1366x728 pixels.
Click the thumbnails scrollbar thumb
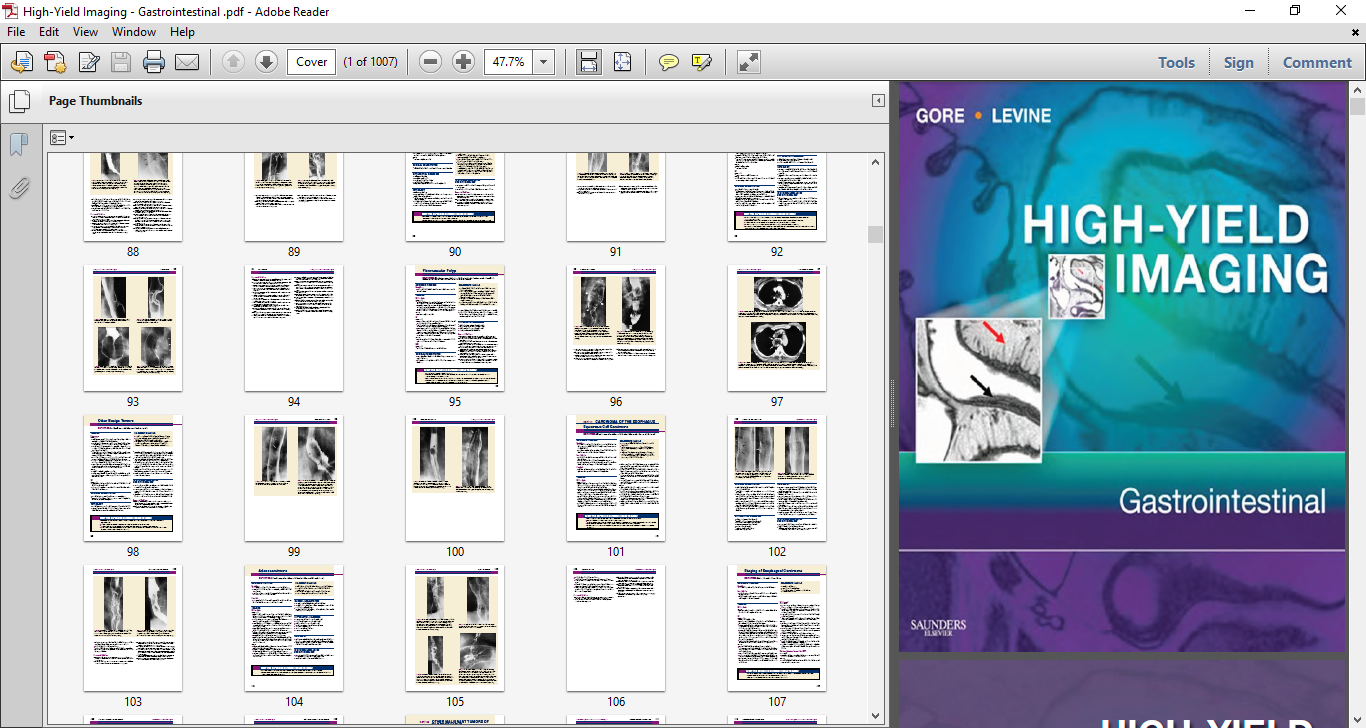876,234
